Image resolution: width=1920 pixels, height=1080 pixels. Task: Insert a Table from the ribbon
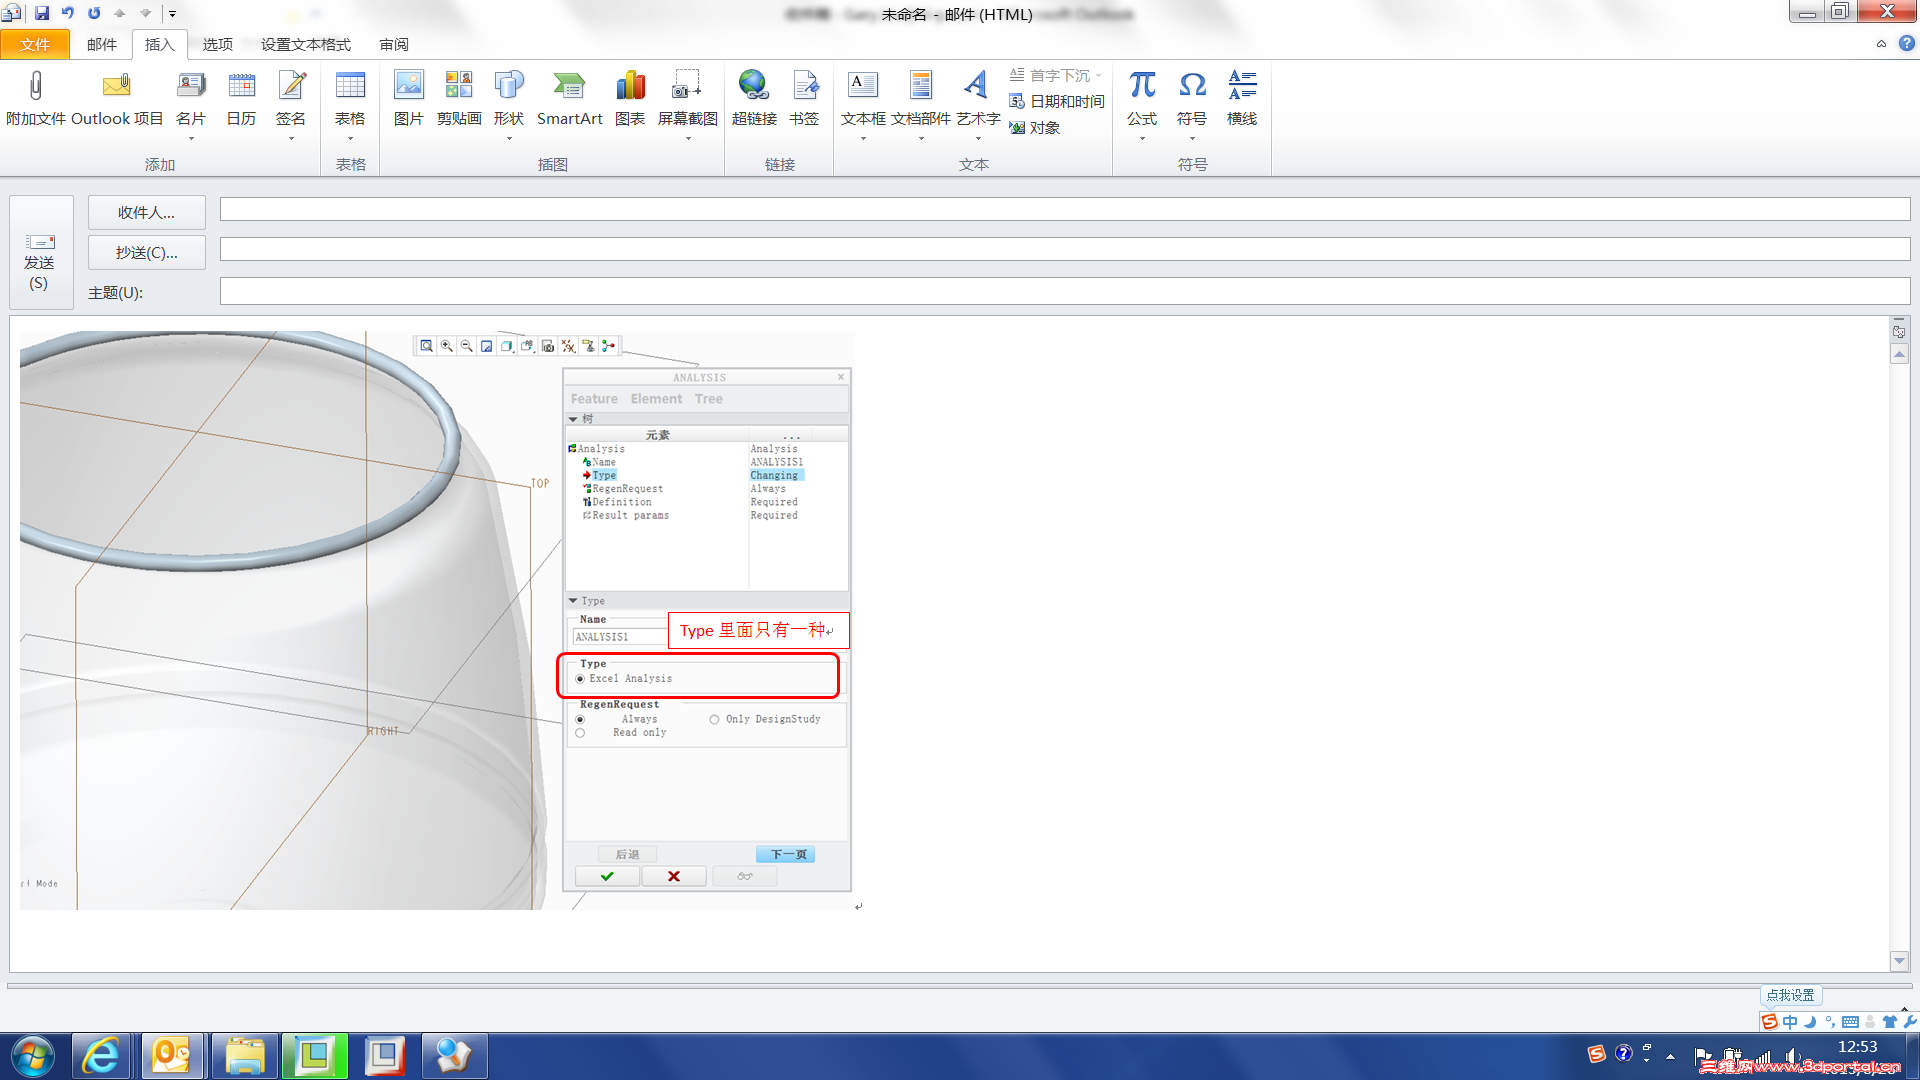pos(350,87)
